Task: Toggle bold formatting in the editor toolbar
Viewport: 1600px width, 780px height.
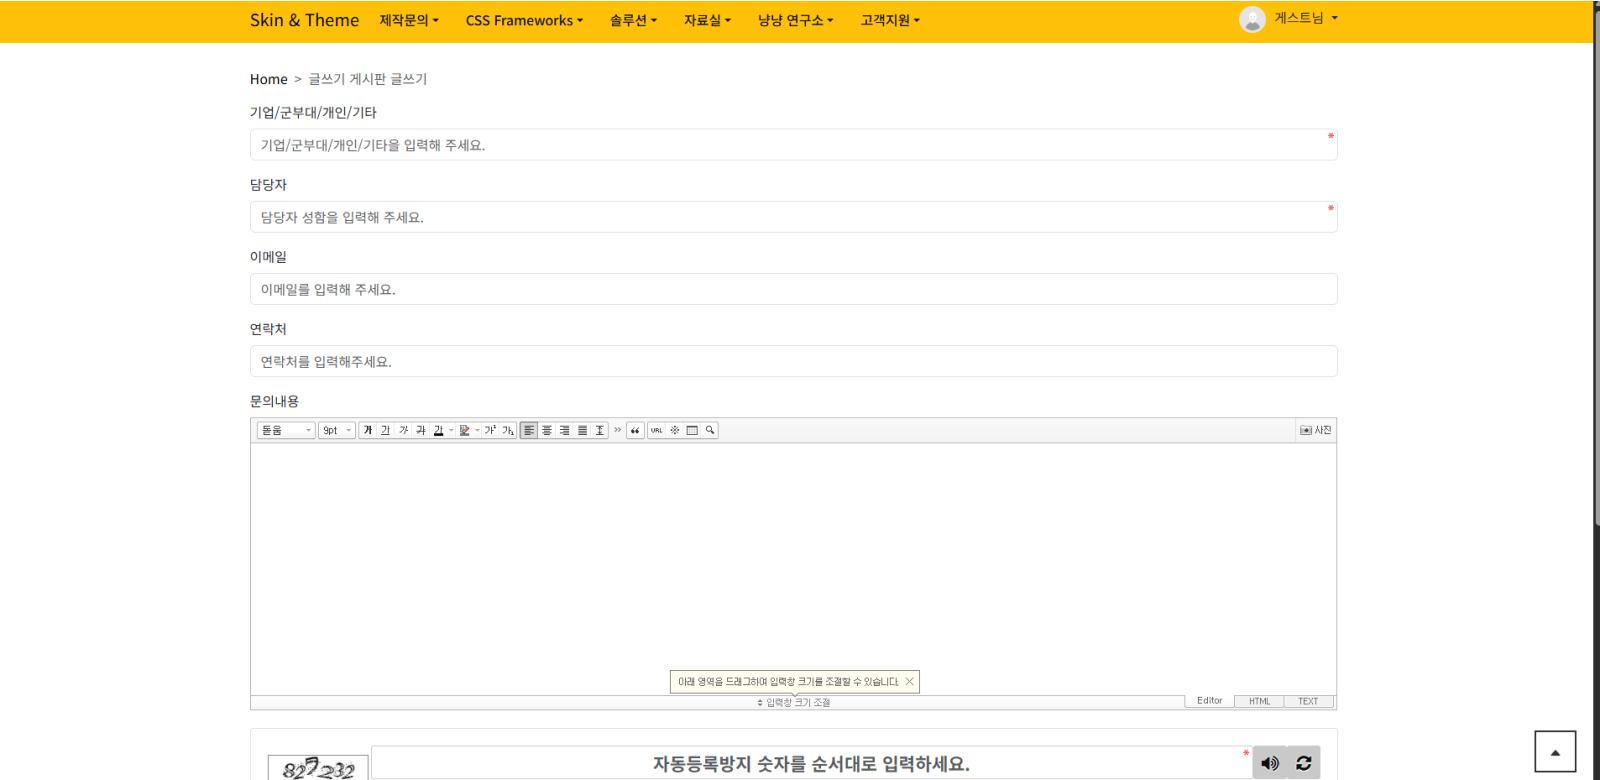Action: (368, 430)
